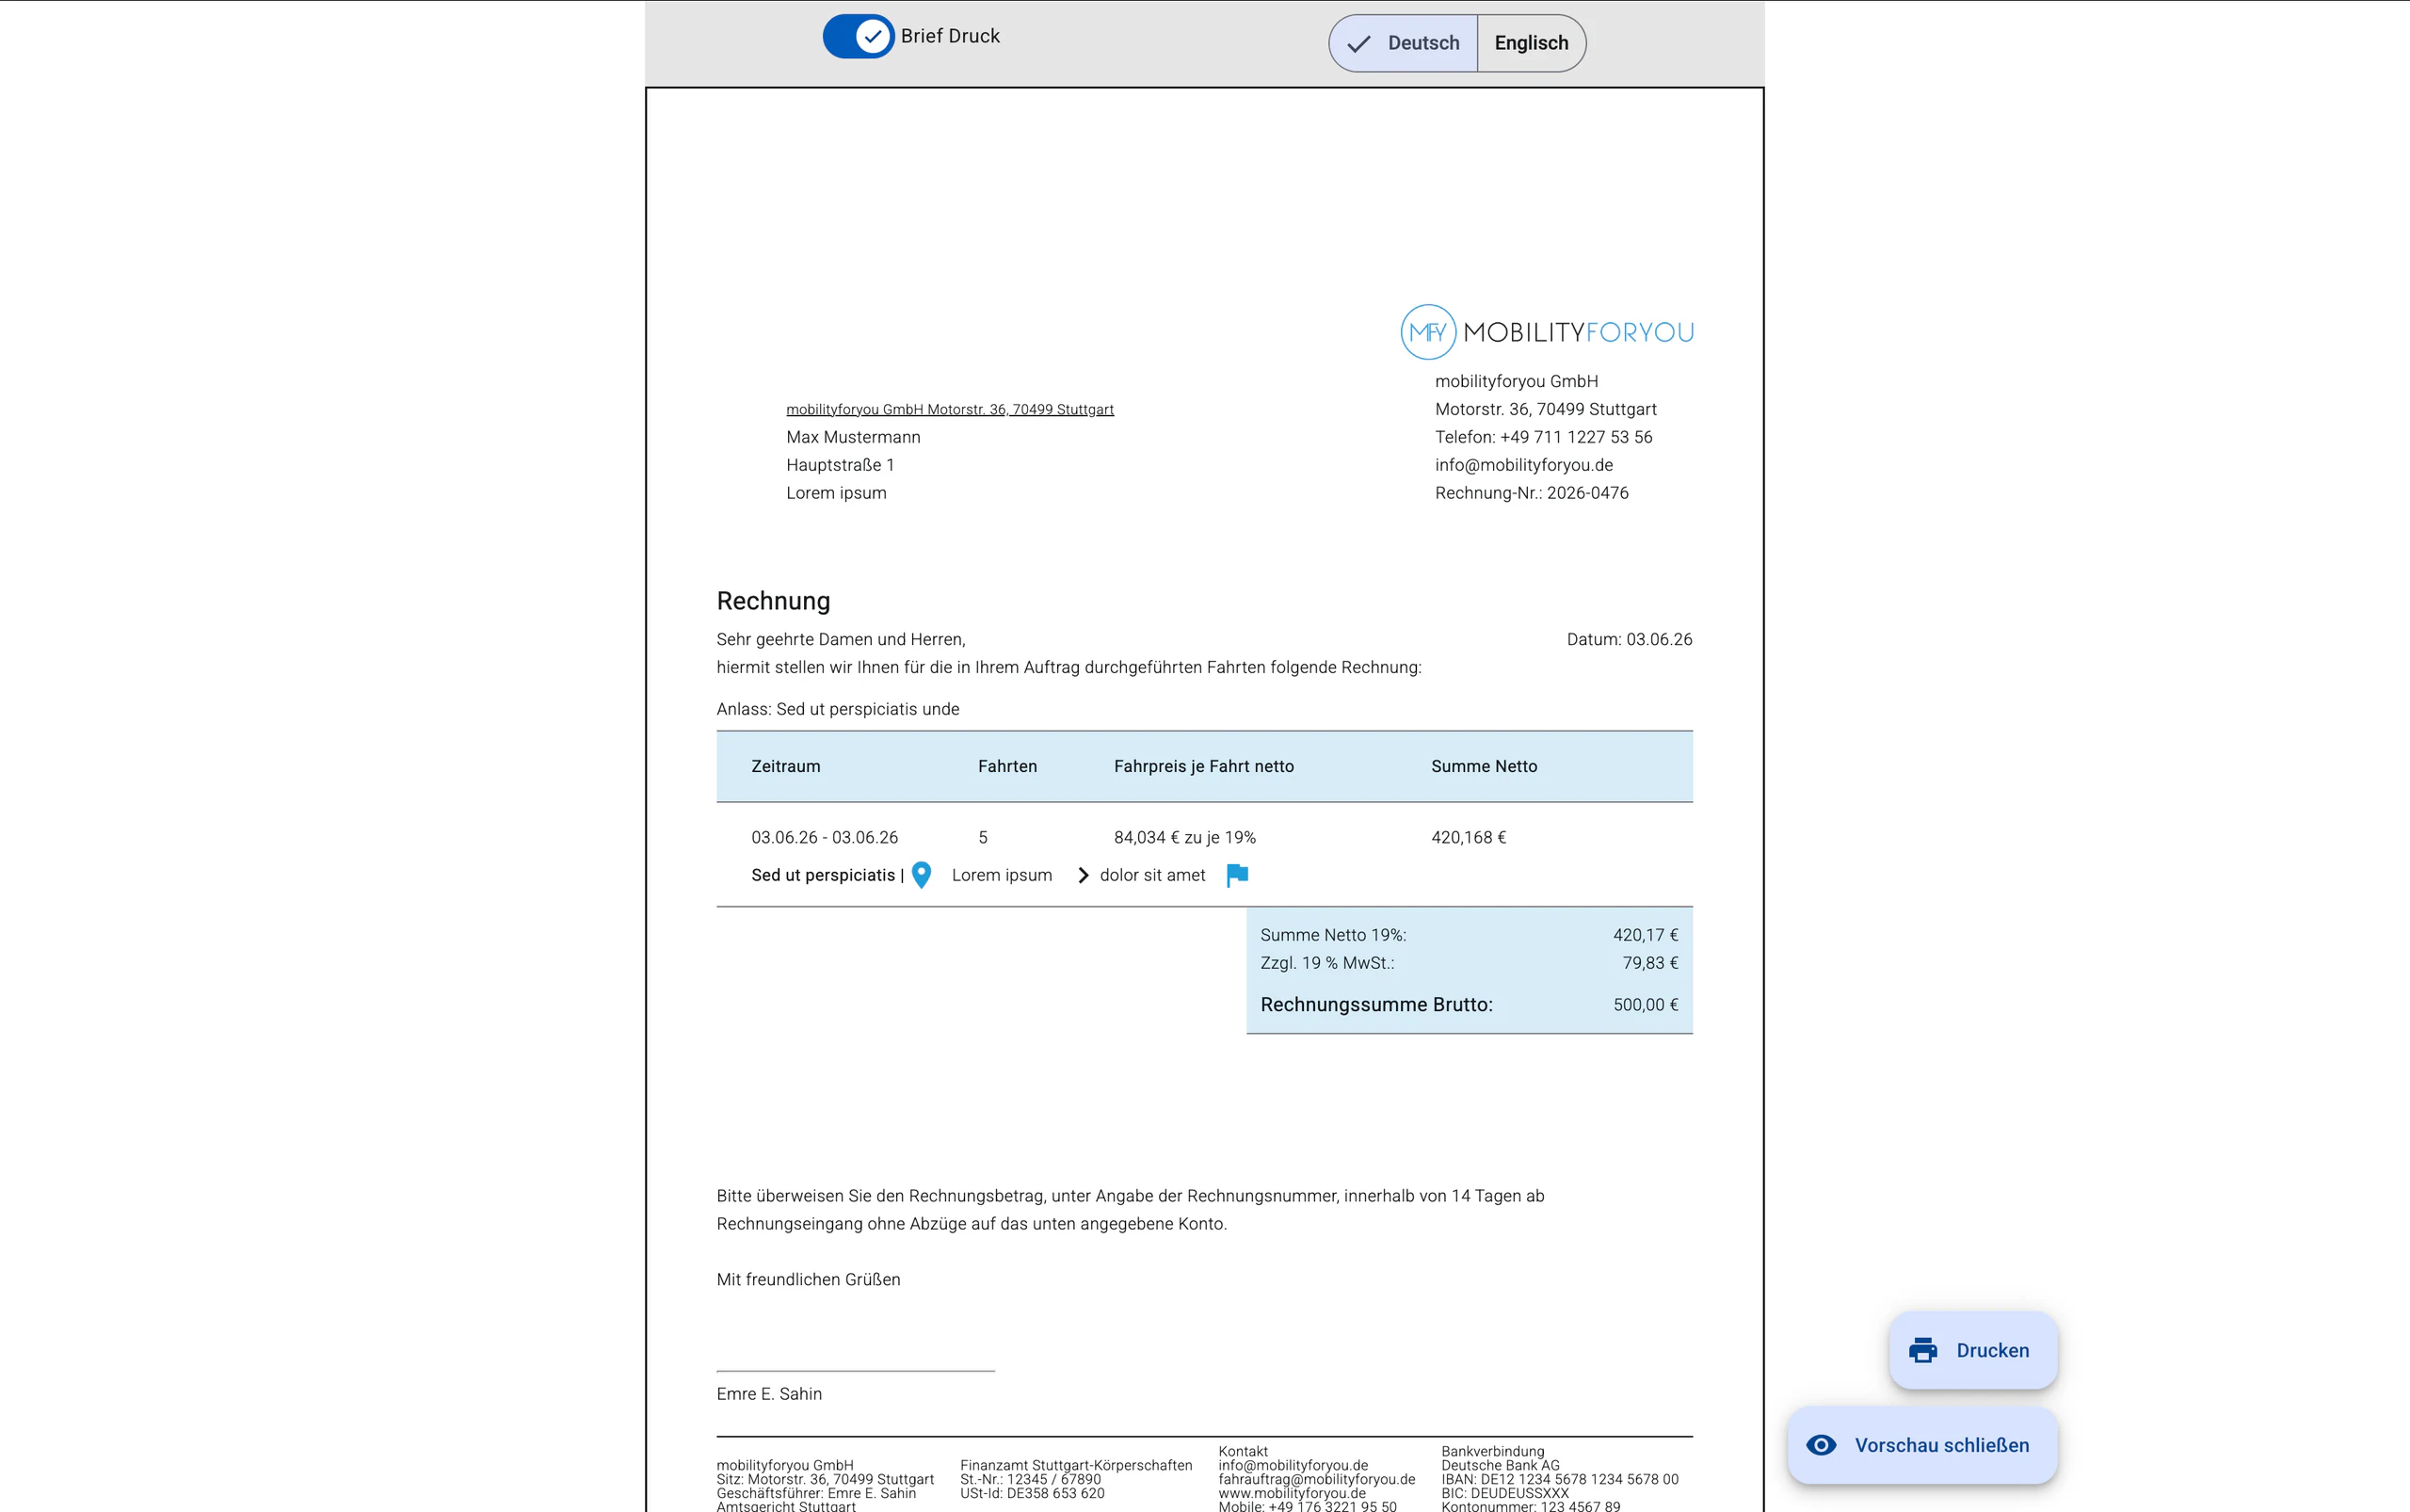Click info@mobilityforyou.de in letterhead
2410x1512 pixels.
(x=1523, y=465)
